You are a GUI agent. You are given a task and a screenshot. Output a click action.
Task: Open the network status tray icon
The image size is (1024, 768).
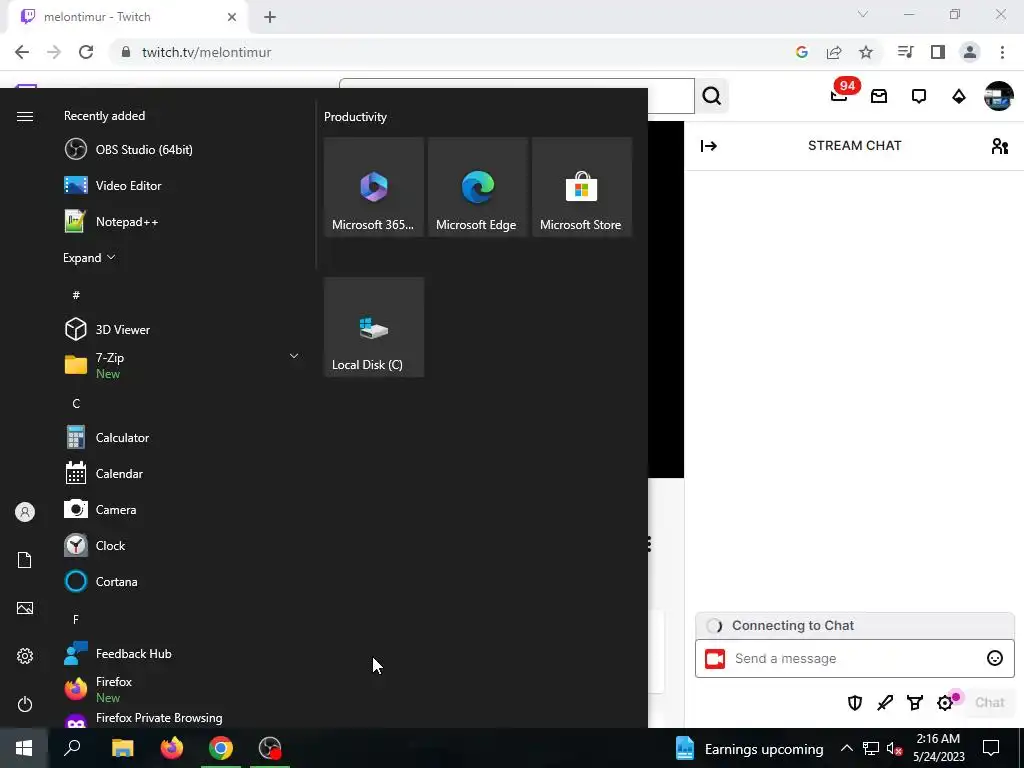871,748
